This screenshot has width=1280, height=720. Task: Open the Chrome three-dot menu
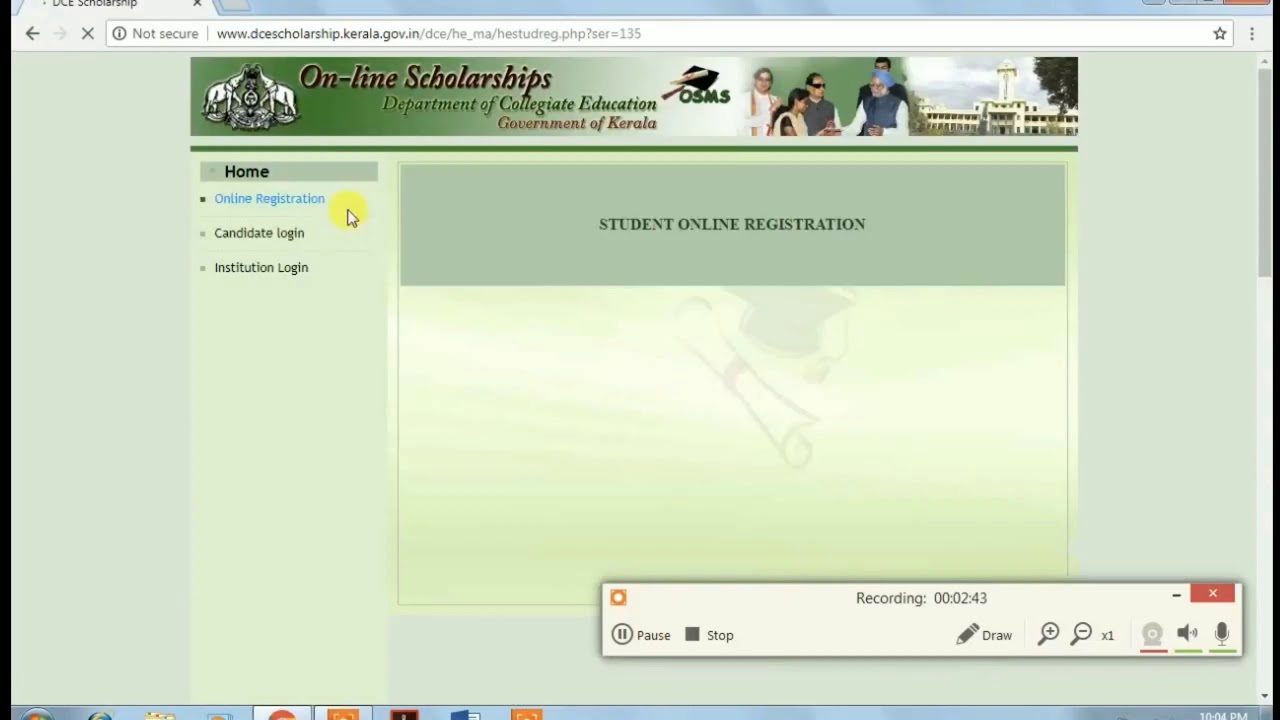point(1252,34)
